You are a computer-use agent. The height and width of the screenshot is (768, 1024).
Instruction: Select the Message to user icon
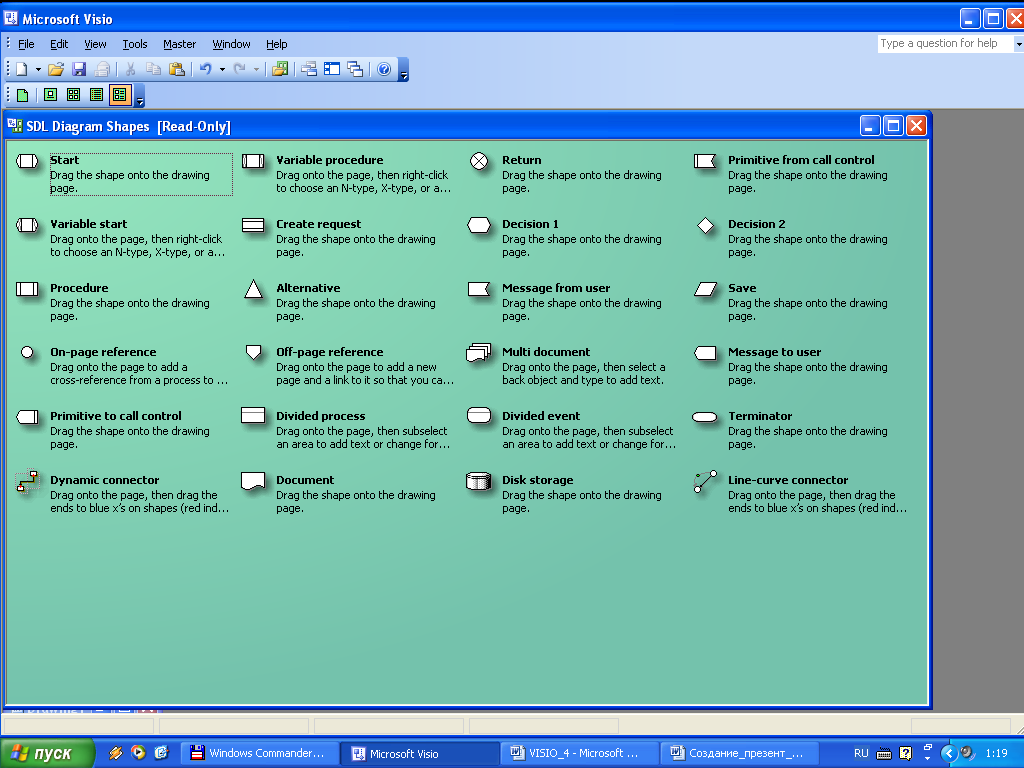[x=705, y=353]
